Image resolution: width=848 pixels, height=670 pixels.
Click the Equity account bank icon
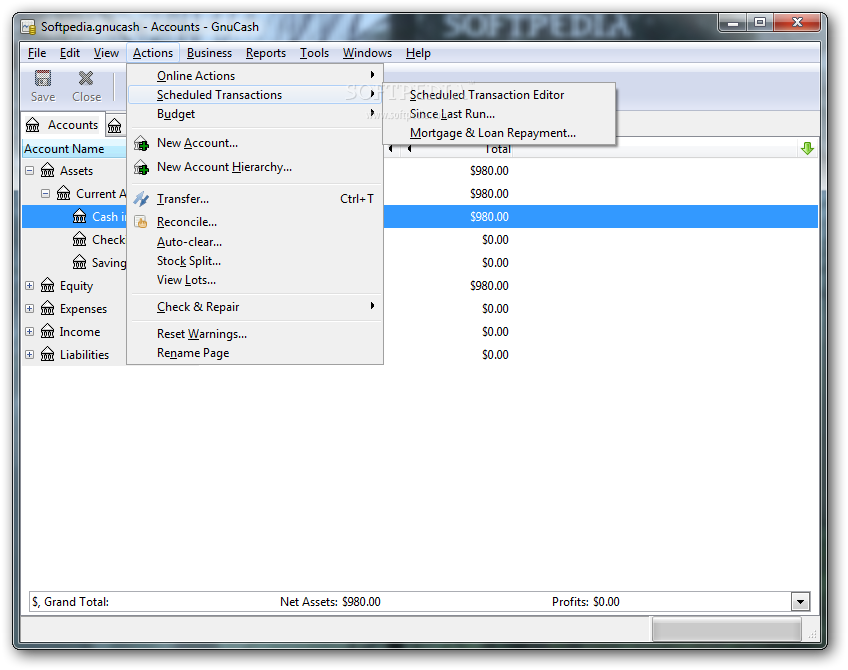click(x=48, y=285)
